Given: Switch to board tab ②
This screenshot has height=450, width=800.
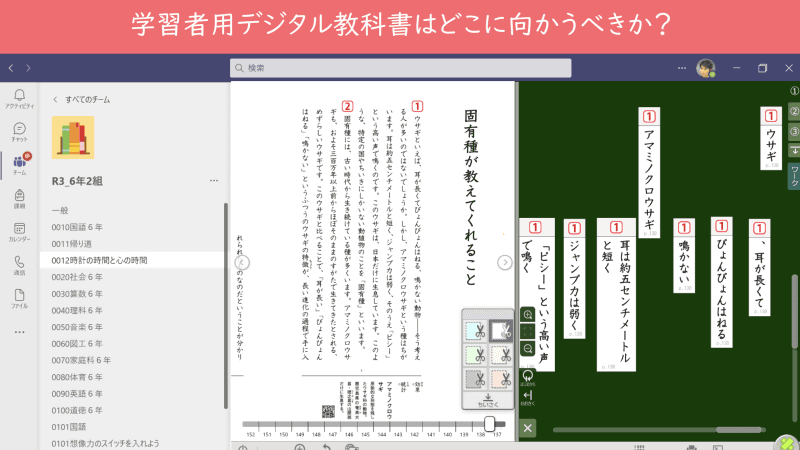Looking at the screenshot, I should click(794, 111).
